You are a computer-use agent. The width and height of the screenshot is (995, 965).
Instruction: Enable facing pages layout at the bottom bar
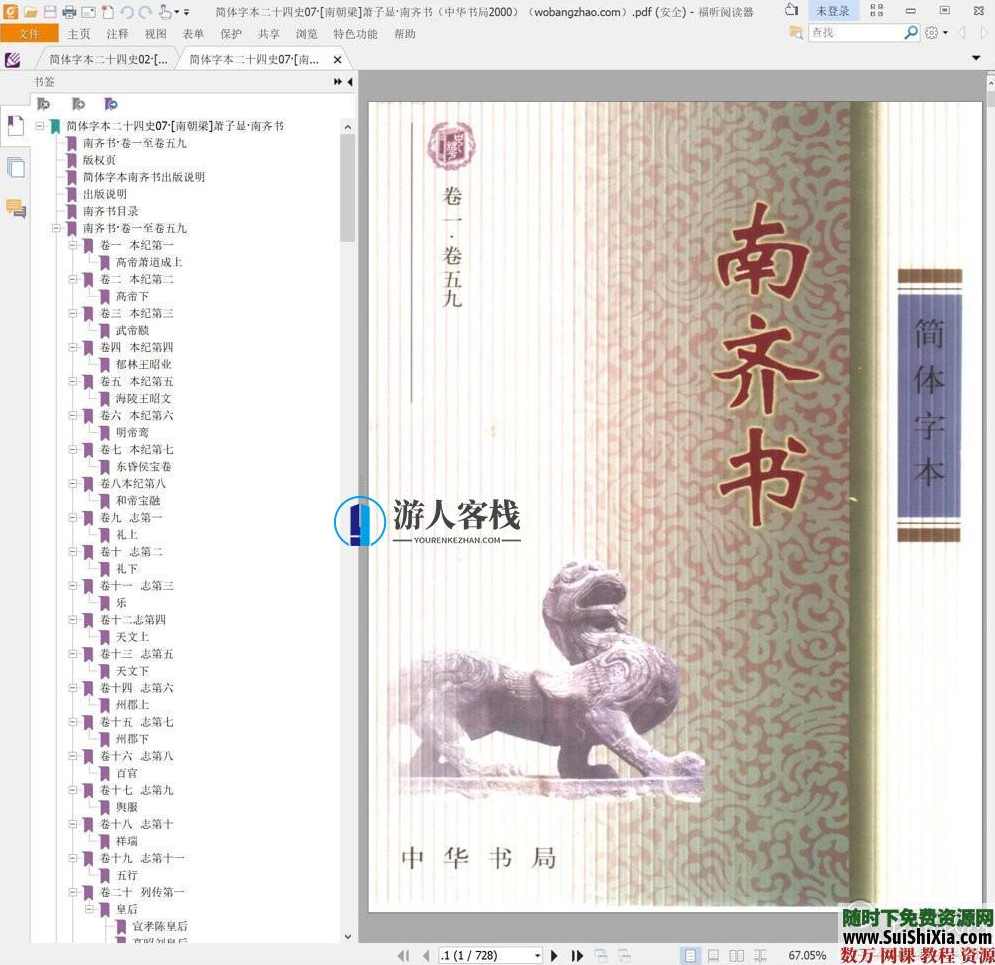tap(737, 955)
